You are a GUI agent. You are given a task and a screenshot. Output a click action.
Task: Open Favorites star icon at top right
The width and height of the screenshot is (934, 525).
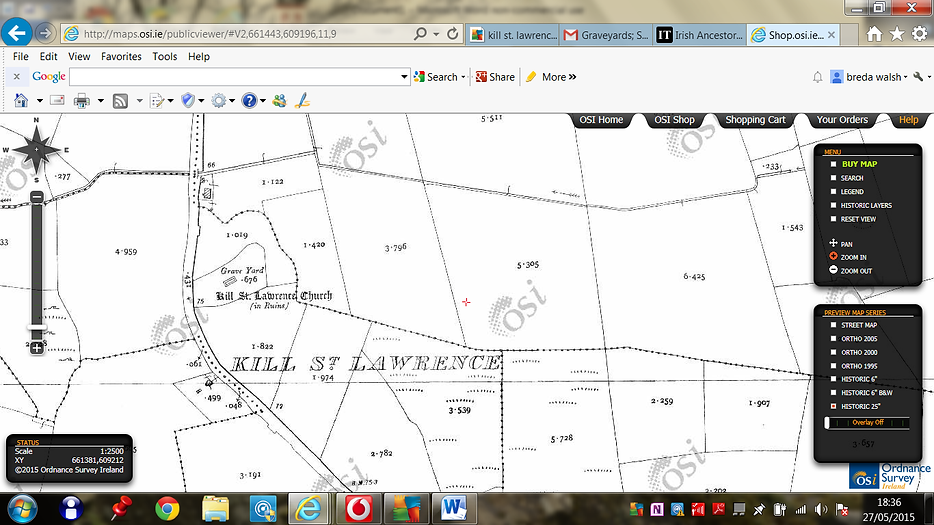point(896,34)
